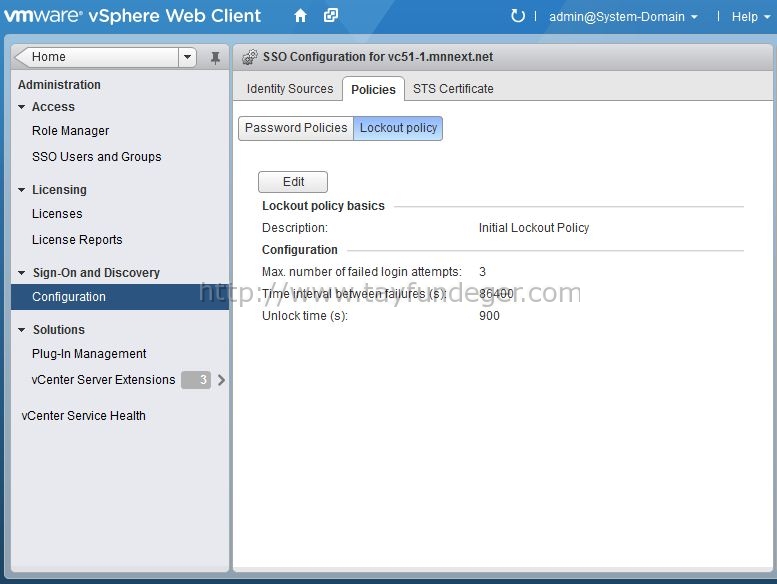Click the refresh icon in header
The height and width of the screenshot is (584, 777).
(518, 16)
